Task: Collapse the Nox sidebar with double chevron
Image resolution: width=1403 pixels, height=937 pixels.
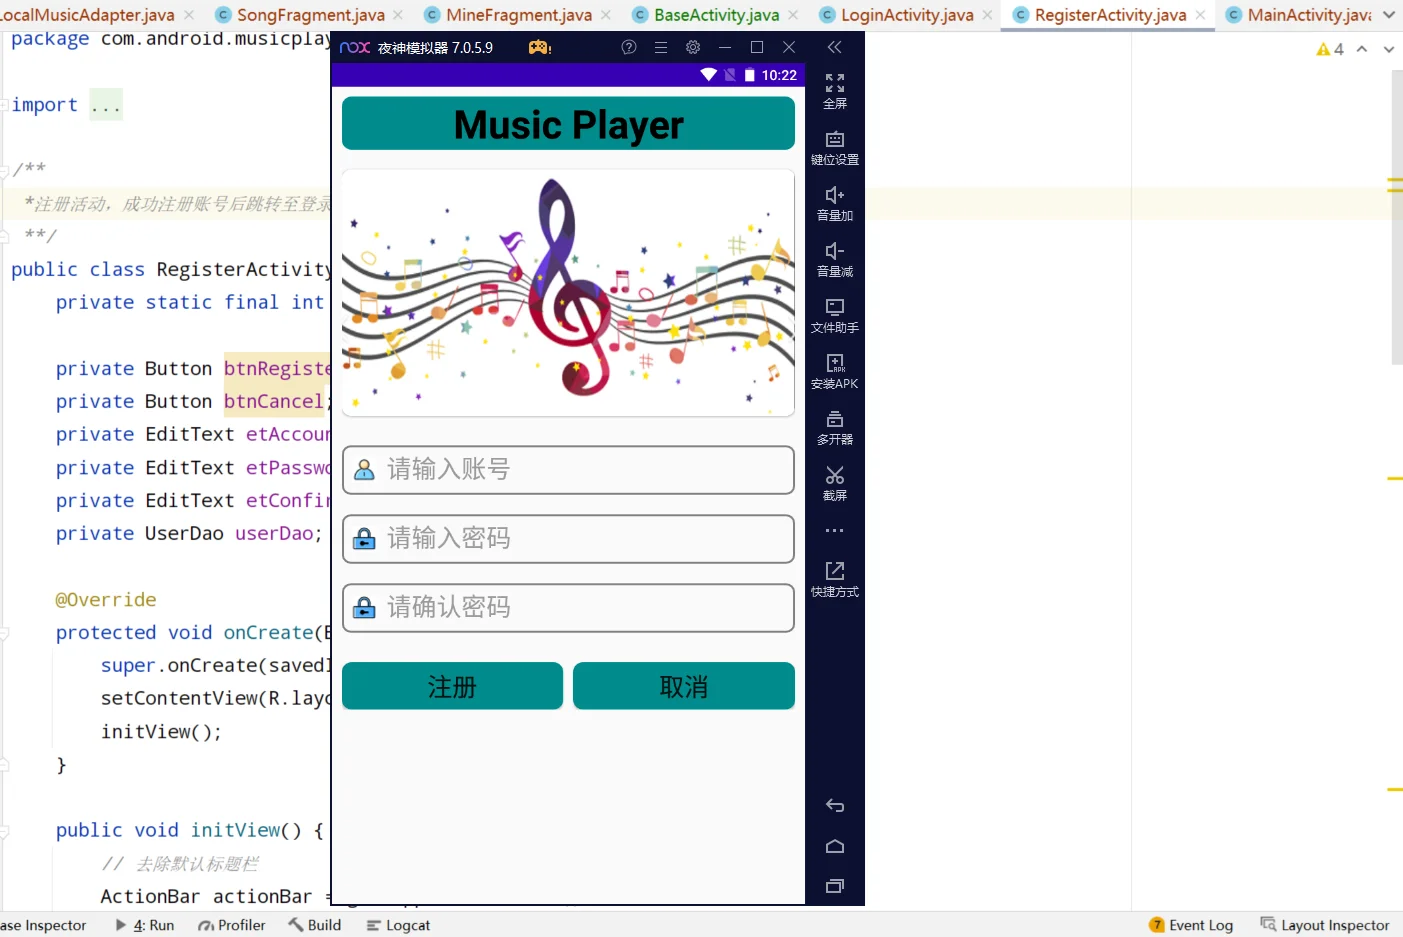Action: pyautogui.click(x=835, y=47)
